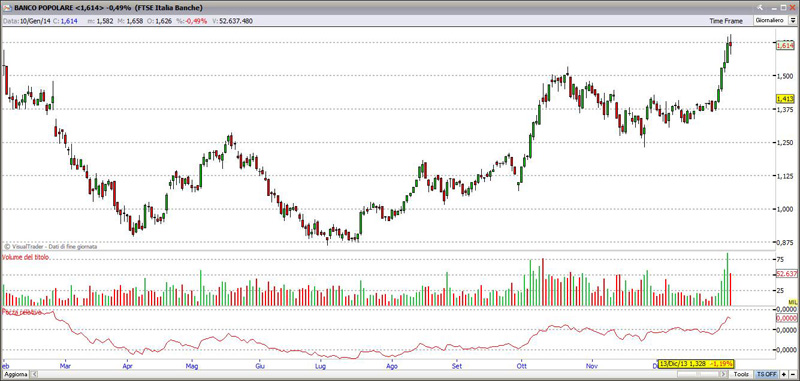Click the 1,250 price axis label

click(784, 143)
